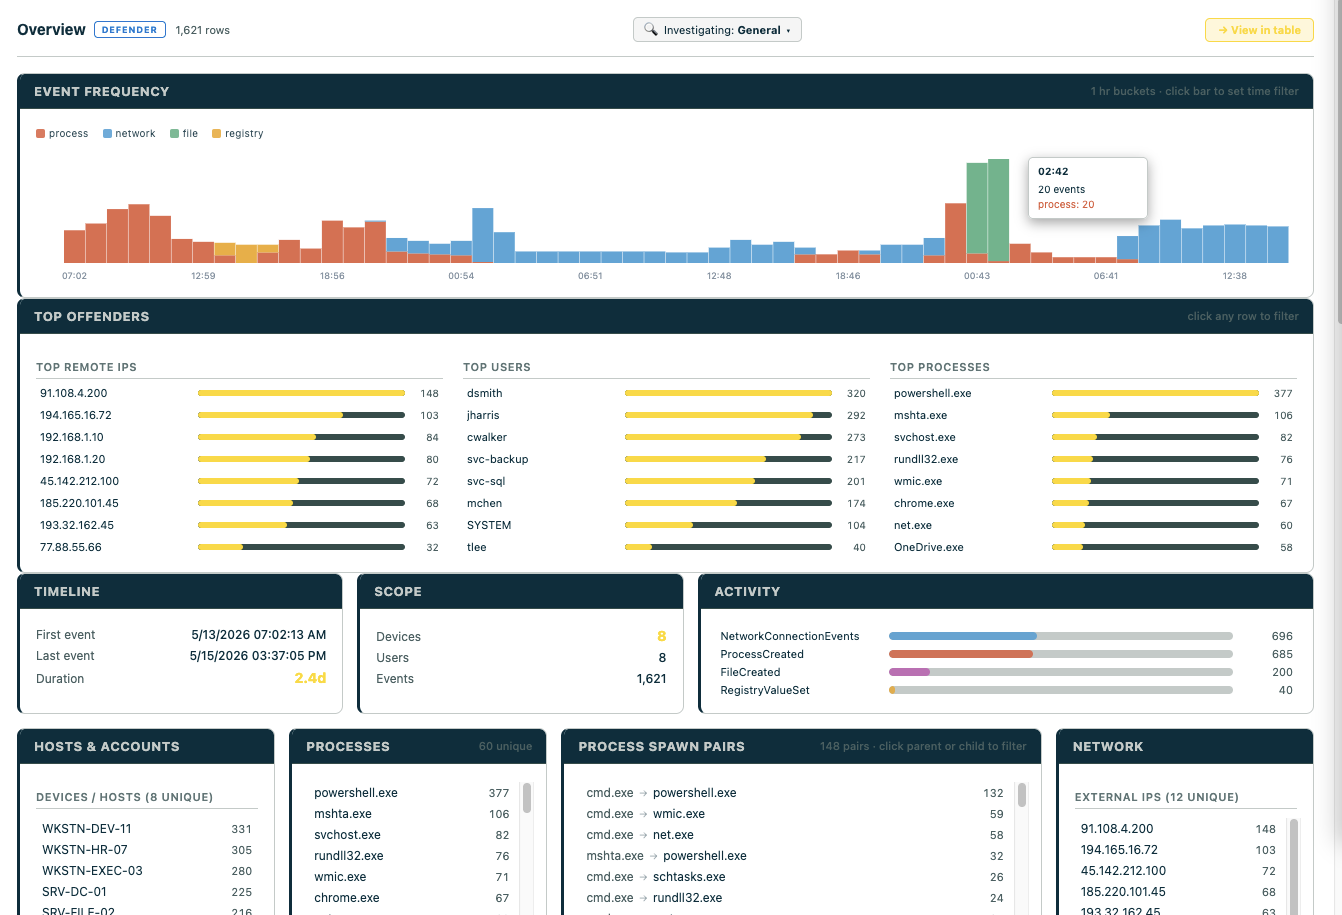Click schtasks.exe child in spawn pairs
Viewport: 1342px width, 915px height.
tap(689, 877)
